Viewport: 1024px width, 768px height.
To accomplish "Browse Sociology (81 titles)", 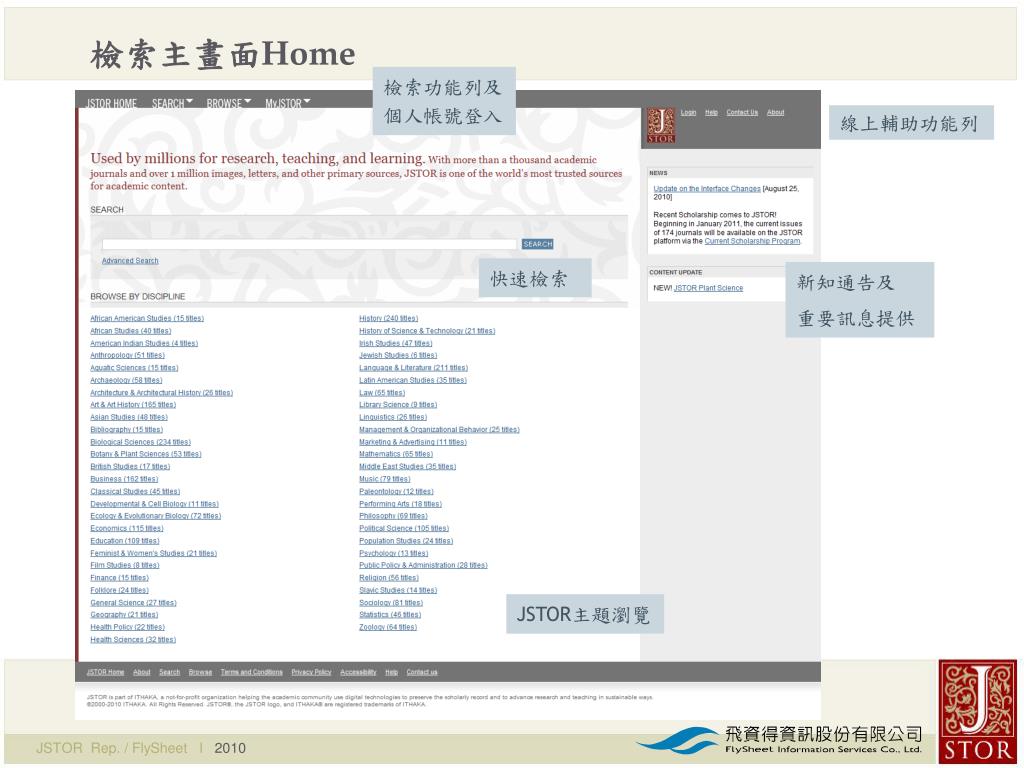I will coord(391,603).
